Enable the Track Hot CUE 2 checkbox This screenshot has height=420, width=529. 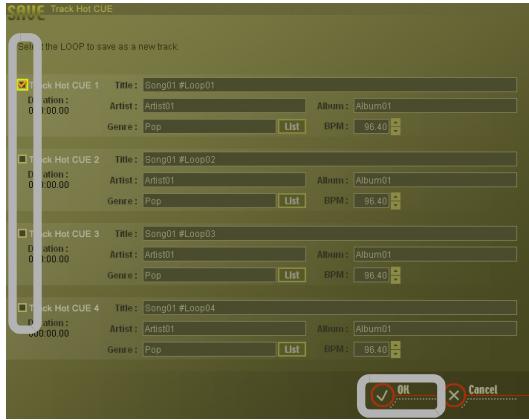(x=22, y=159)
